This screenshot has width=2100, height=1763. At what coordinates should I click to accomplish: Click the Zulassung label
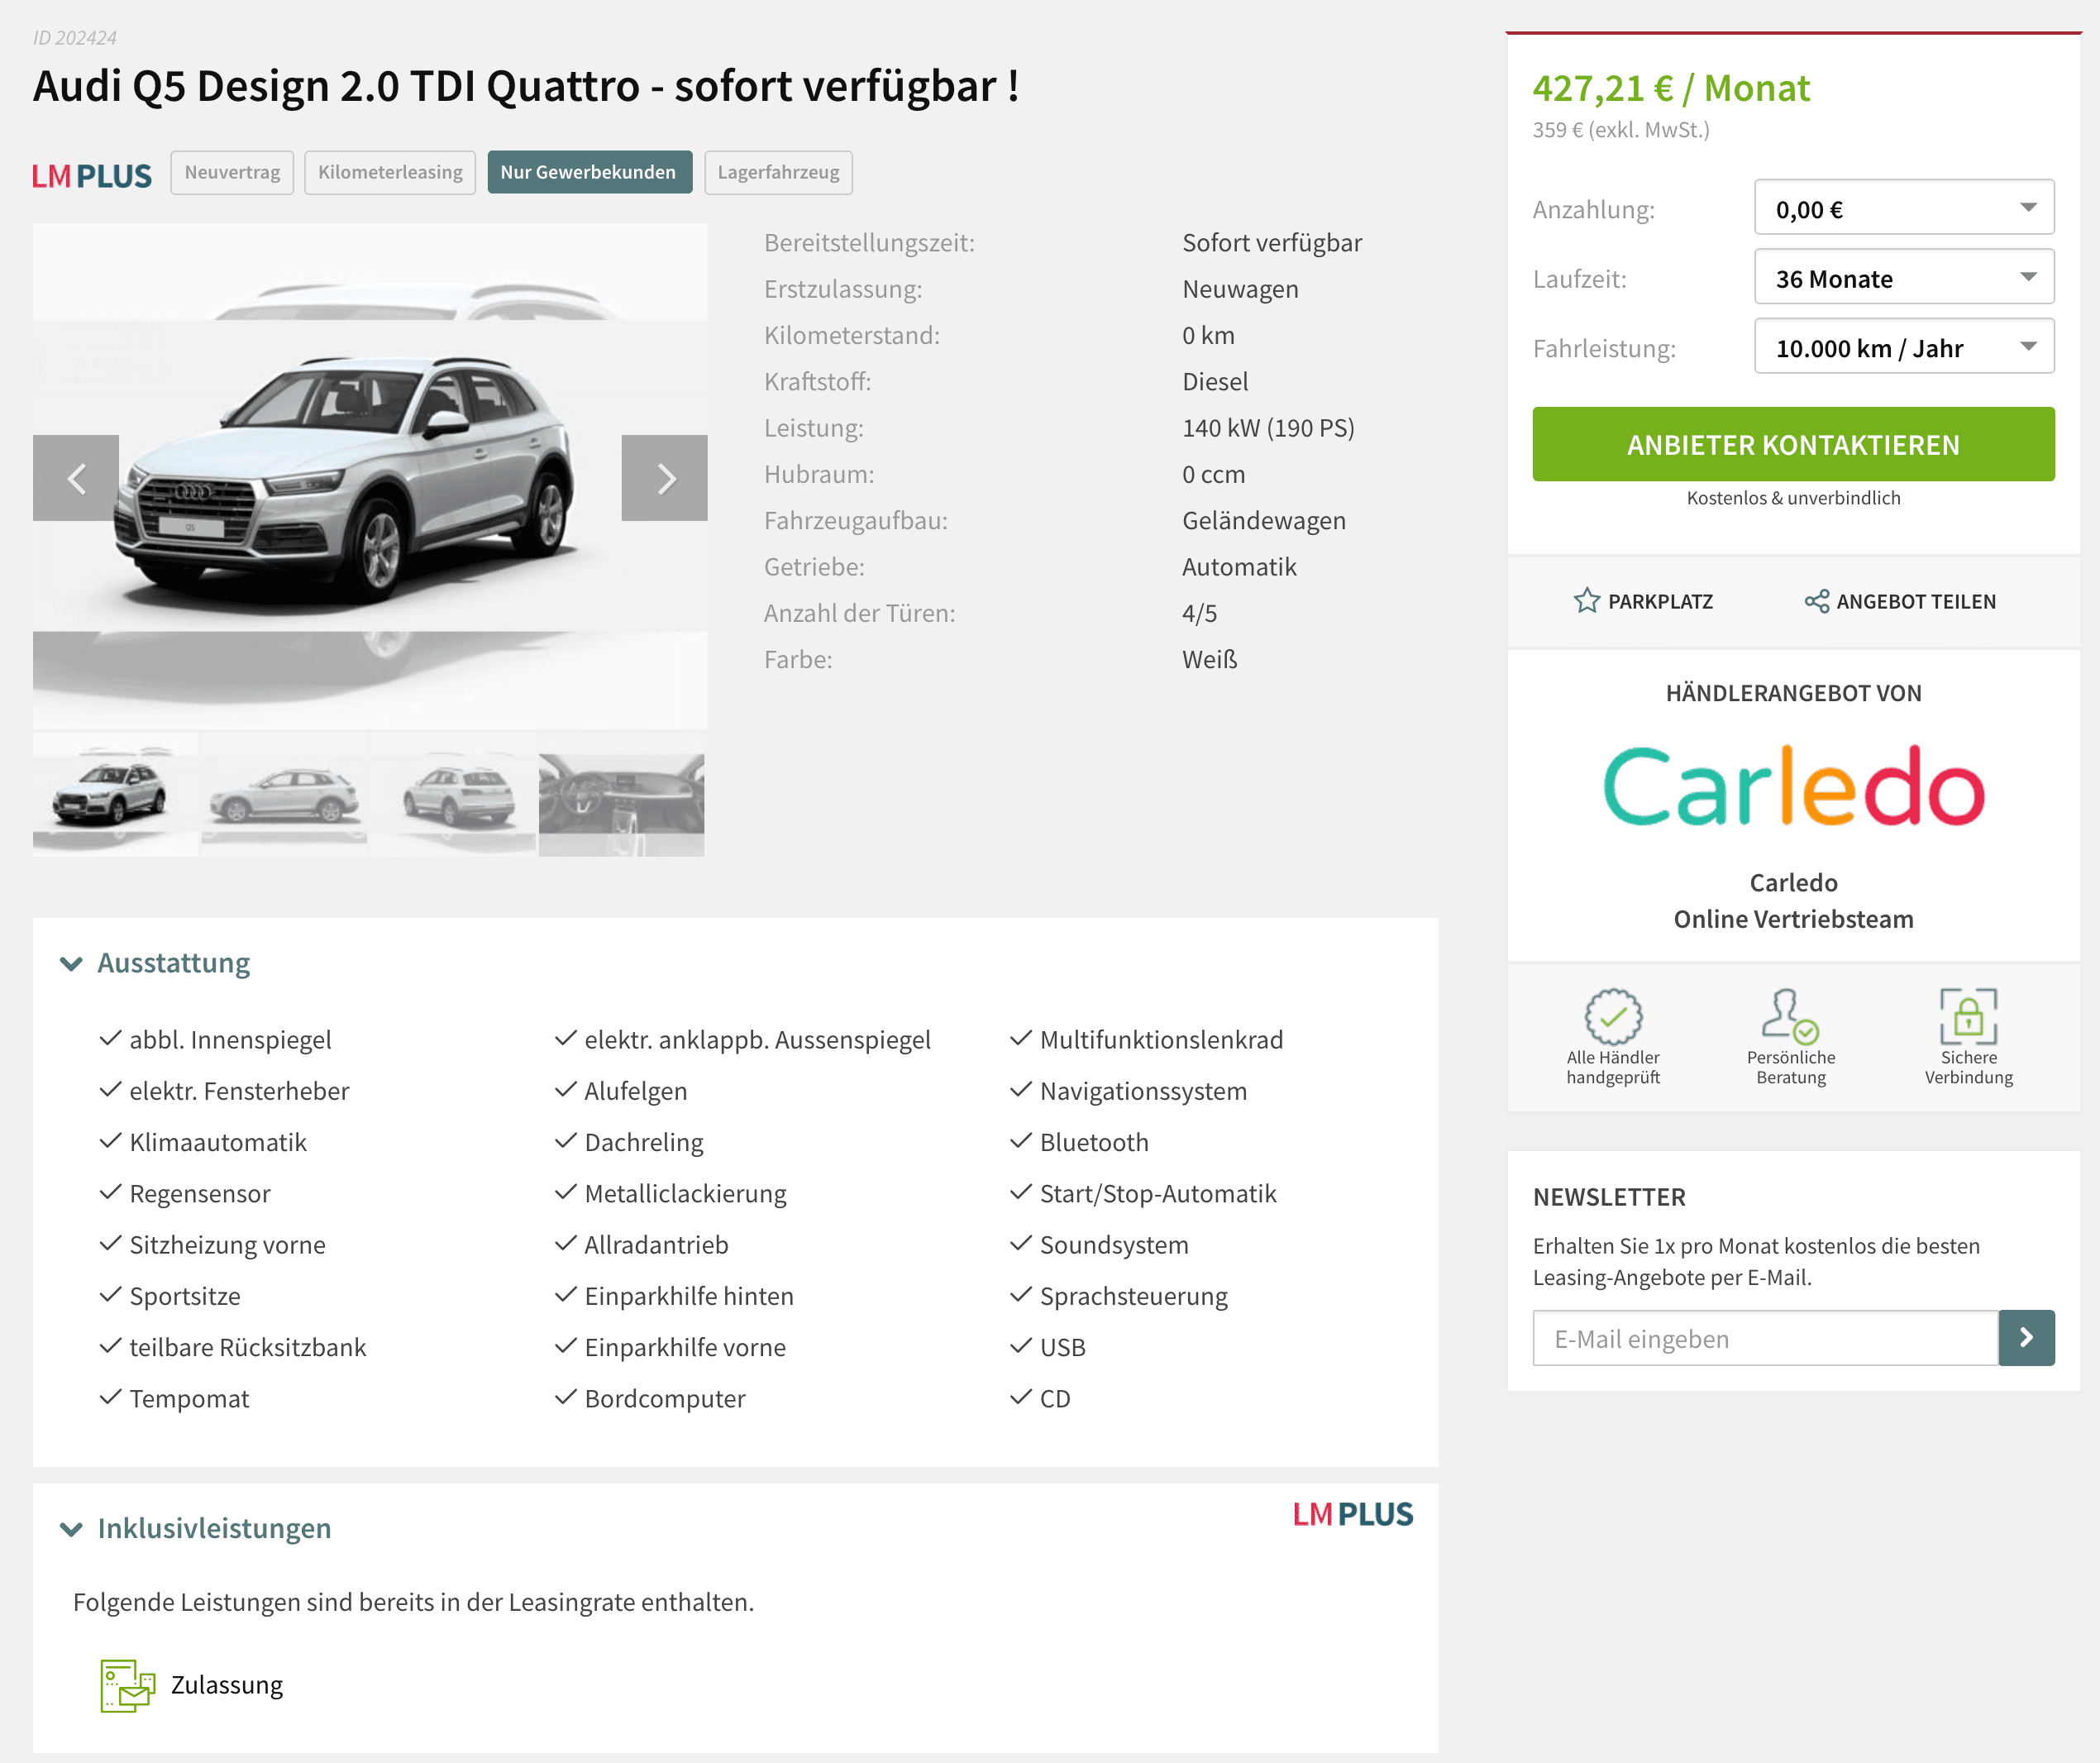click(227, 1685)
